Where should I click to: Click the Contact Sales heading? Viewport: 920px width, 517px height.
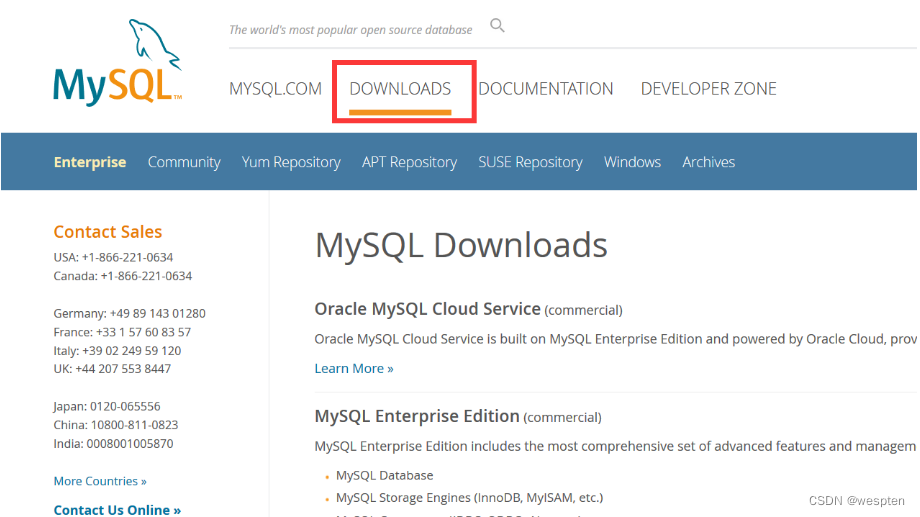point(108,232)
